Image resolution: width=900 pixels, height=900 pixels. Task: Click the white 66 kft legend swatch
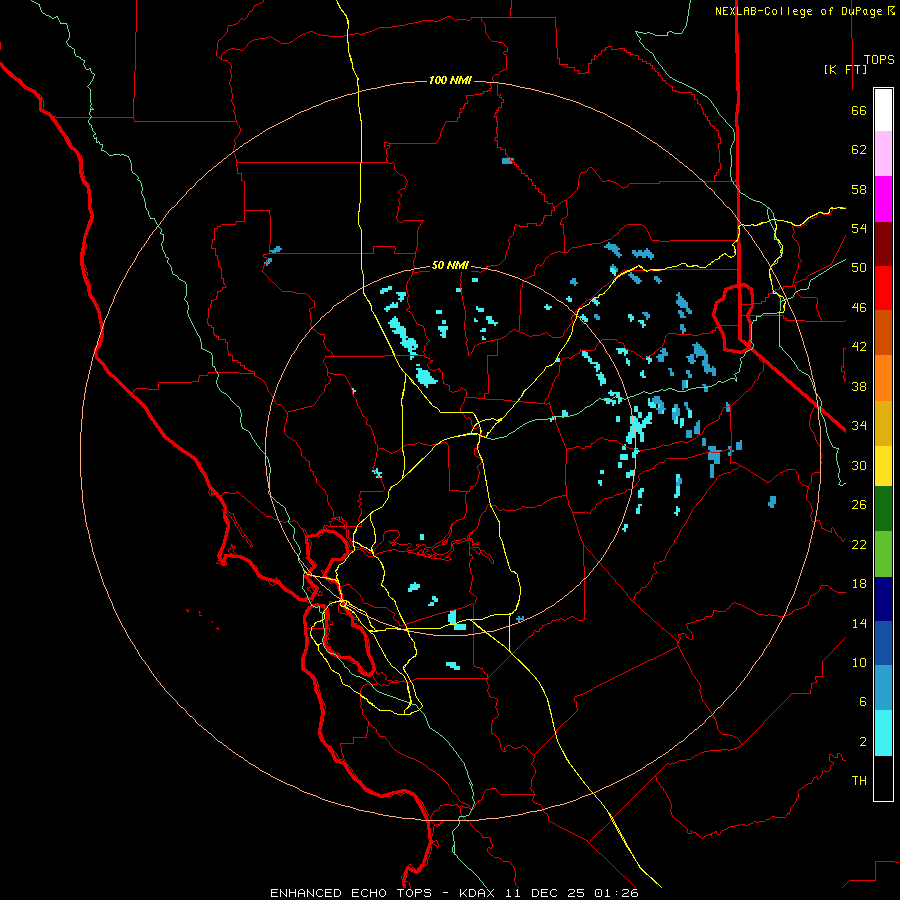[x=883, y=110]
